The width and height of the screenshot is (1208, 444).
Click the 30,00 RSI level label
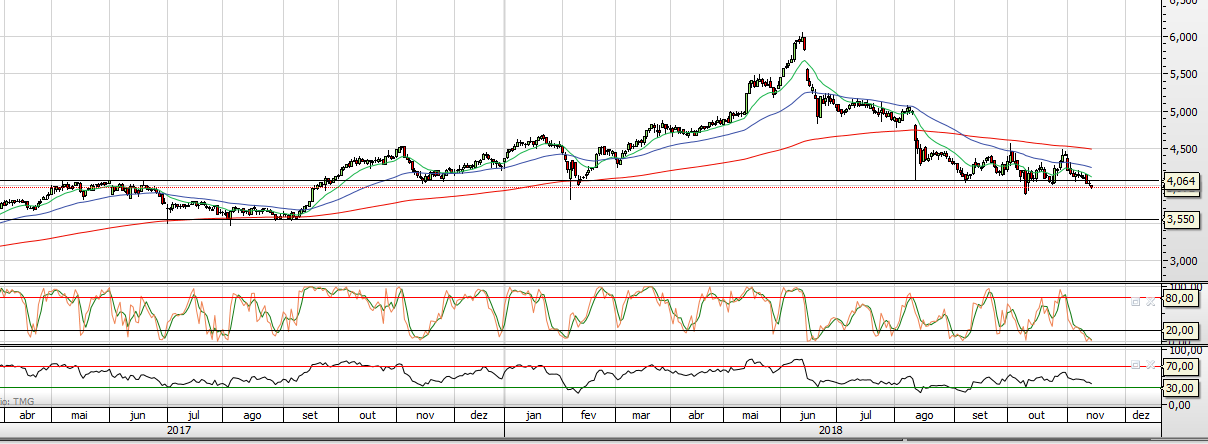tap(1181, 388)
